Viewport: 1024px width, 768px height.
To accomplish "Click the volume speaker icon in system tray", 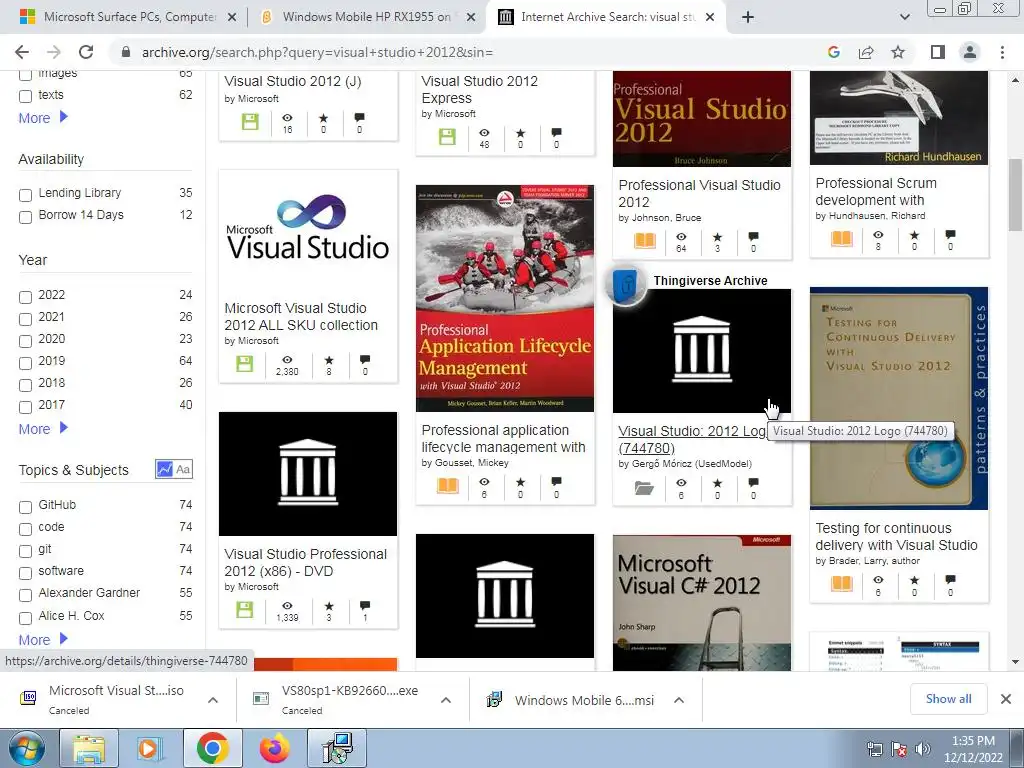I will [x=923, y=748].
